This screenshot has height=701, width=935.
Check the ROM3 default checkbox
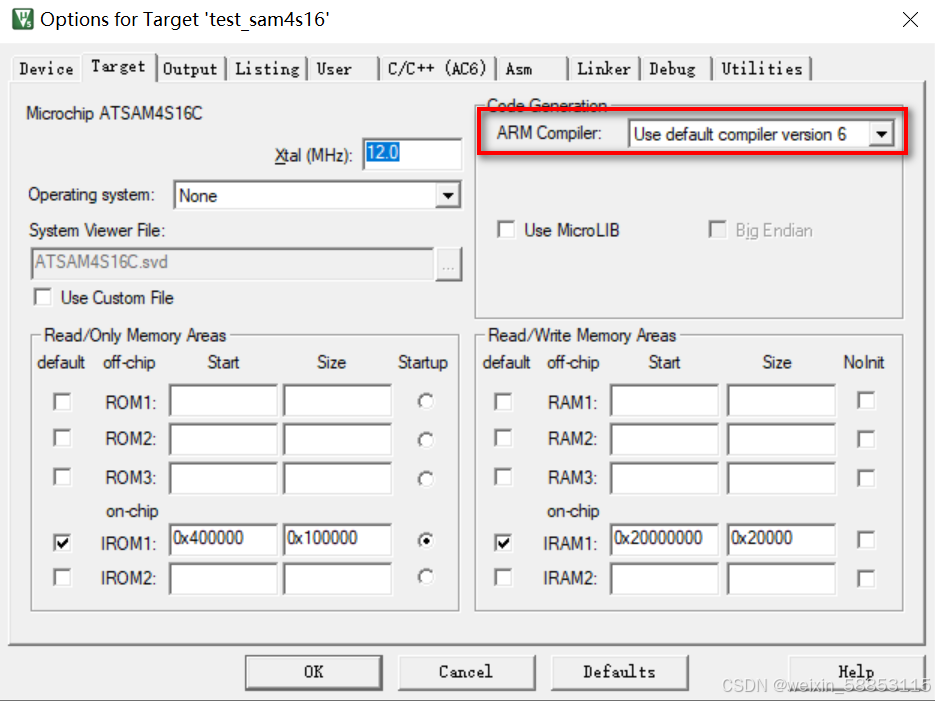(62, 477)
